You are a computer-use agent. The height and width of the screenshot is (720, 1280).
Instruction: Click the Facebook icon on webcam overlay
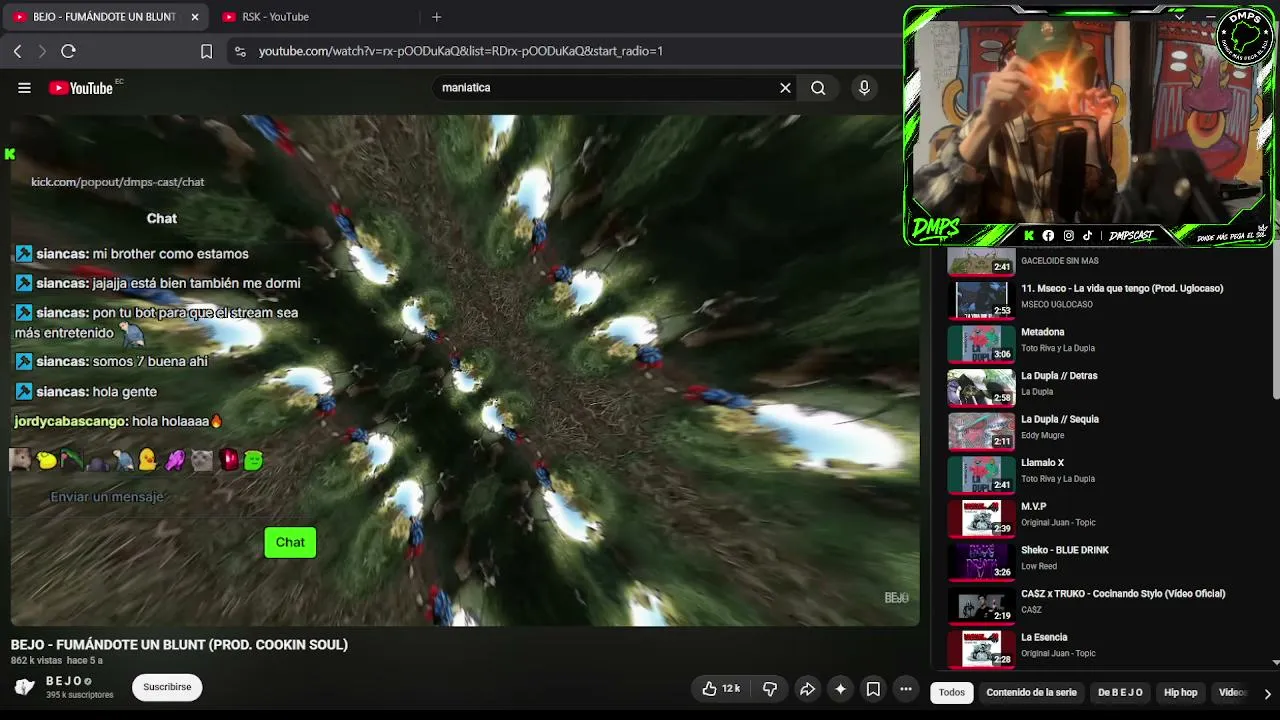(1048, 236)
